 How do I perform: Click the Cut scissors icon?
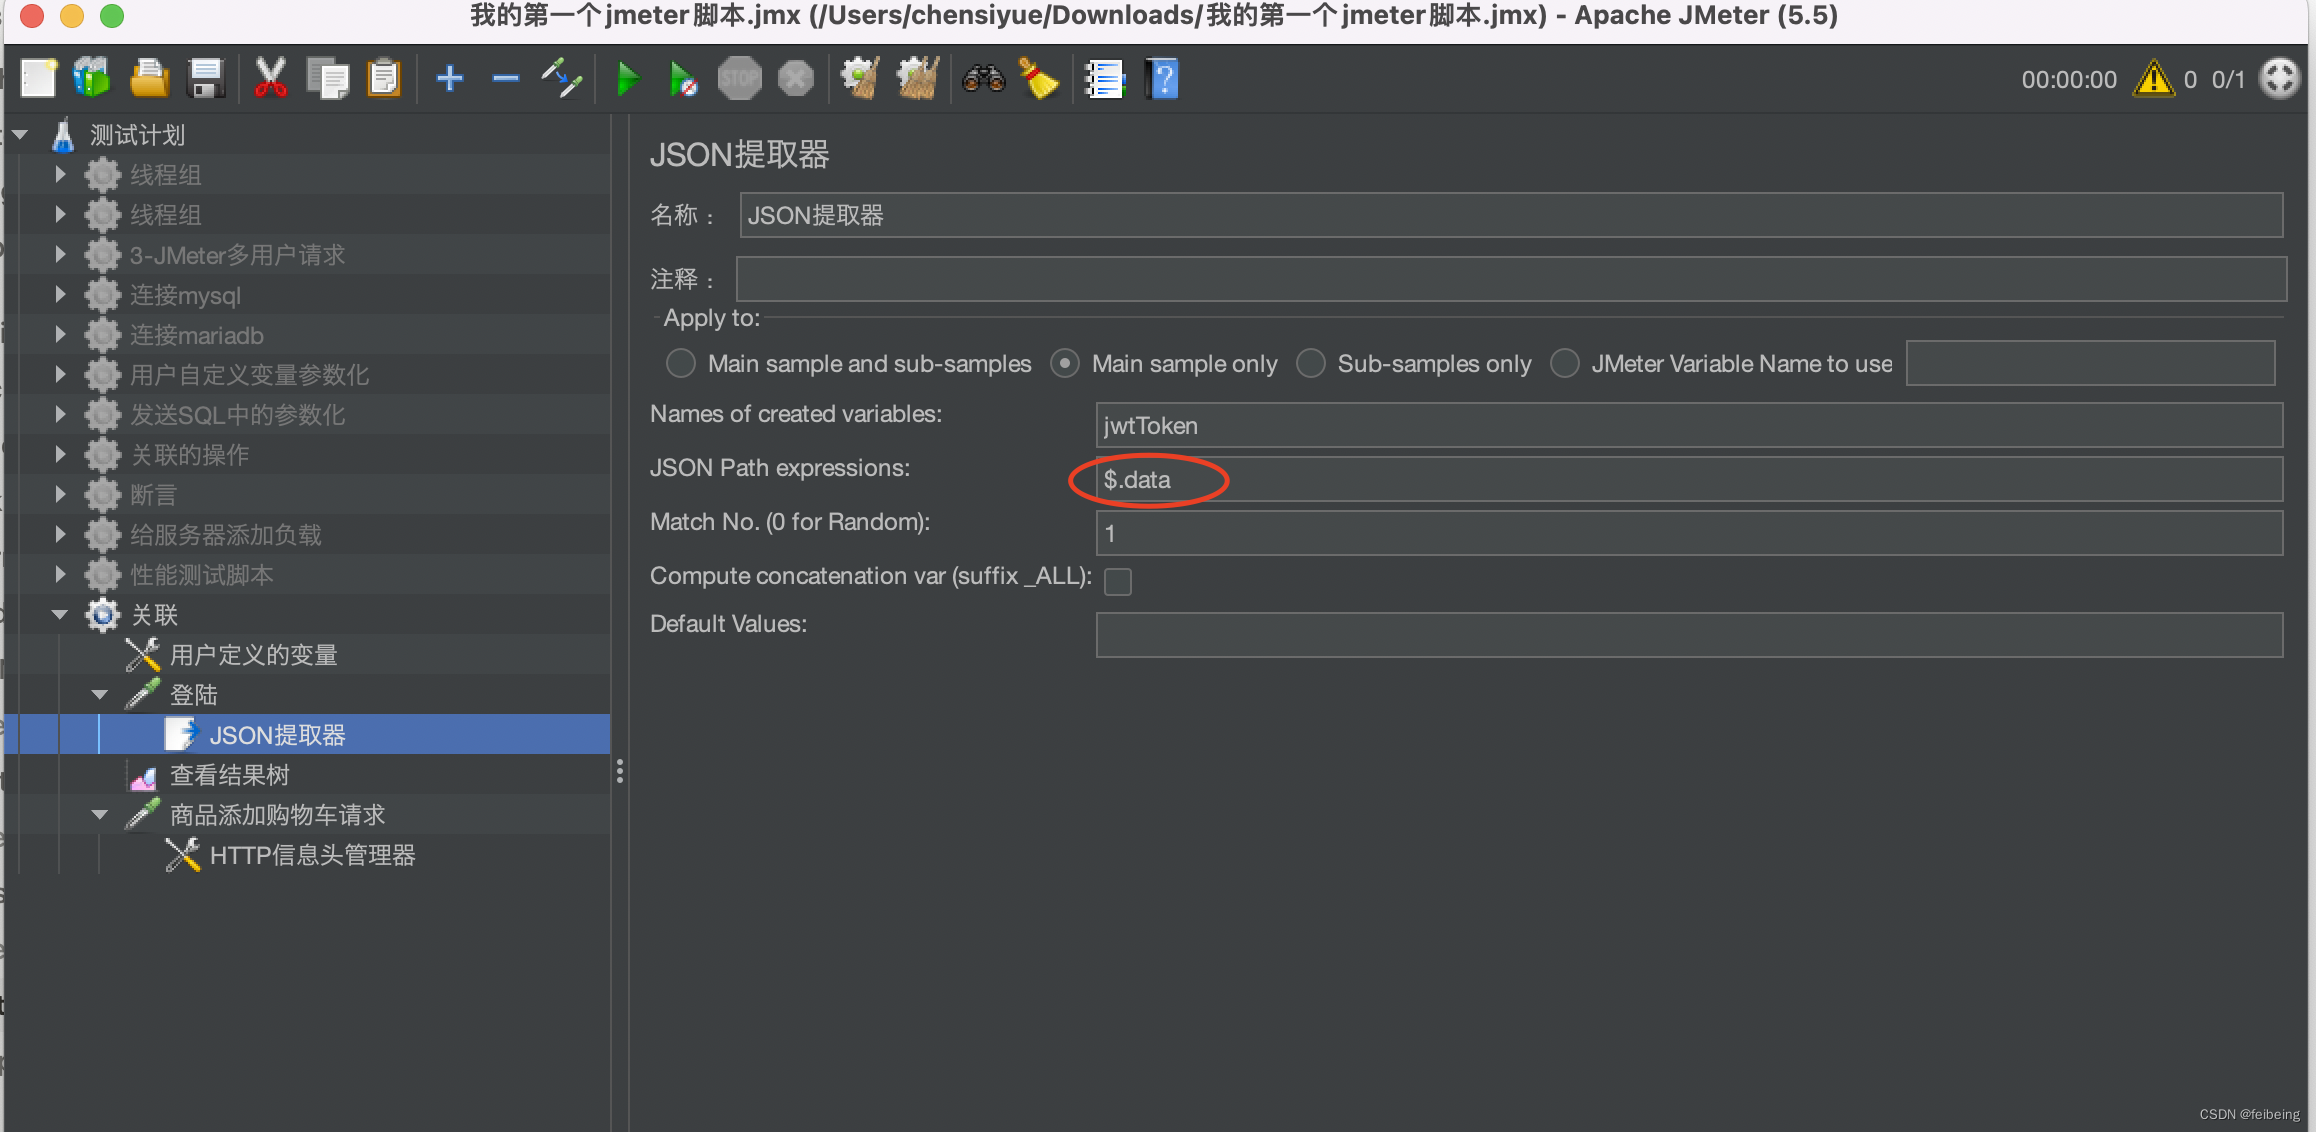(x=270, y=78)
